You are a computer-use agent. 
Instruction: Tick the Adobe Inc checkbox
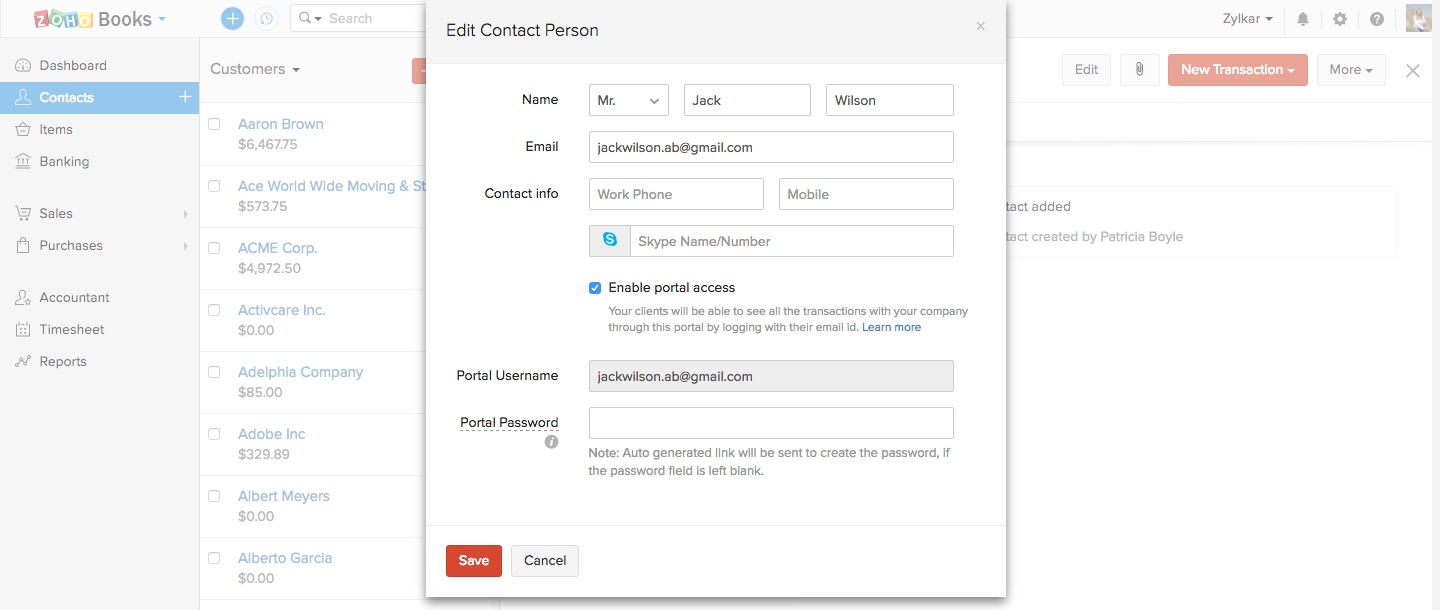(x=214, y=434)
